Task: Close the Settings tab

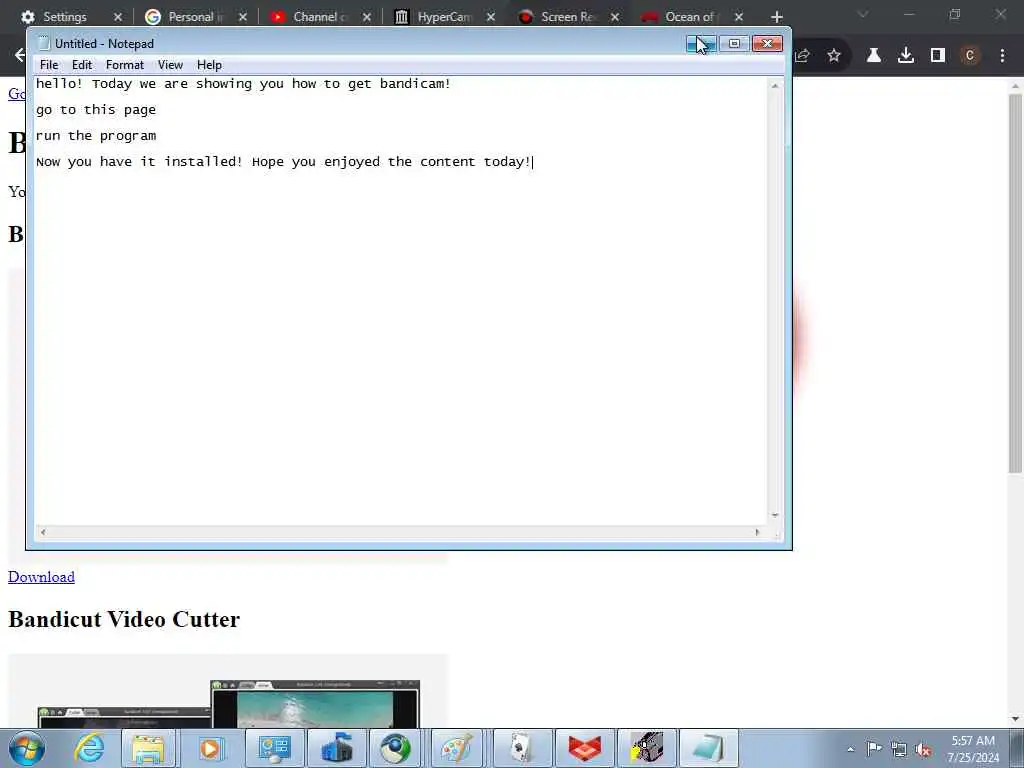Action: point(118,17)
